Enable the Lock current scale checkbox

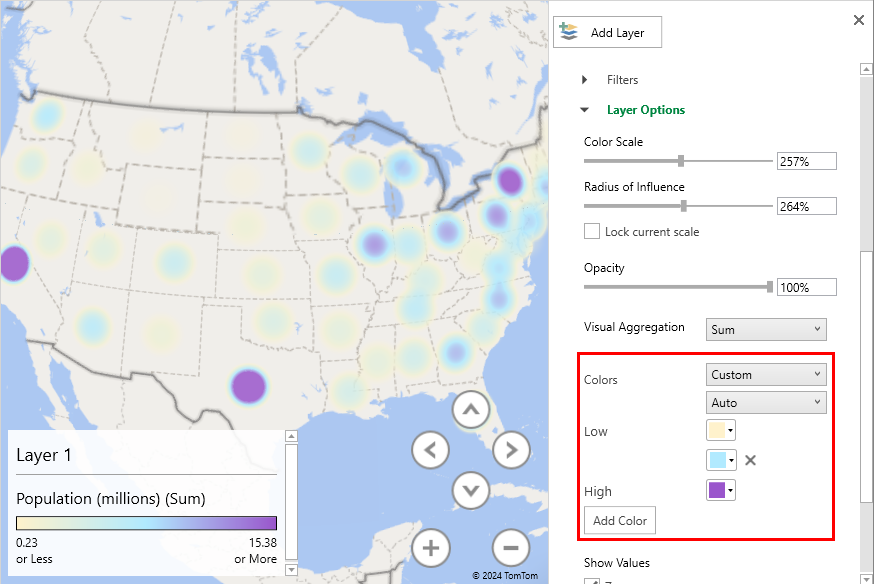click(x=592, y=231)
